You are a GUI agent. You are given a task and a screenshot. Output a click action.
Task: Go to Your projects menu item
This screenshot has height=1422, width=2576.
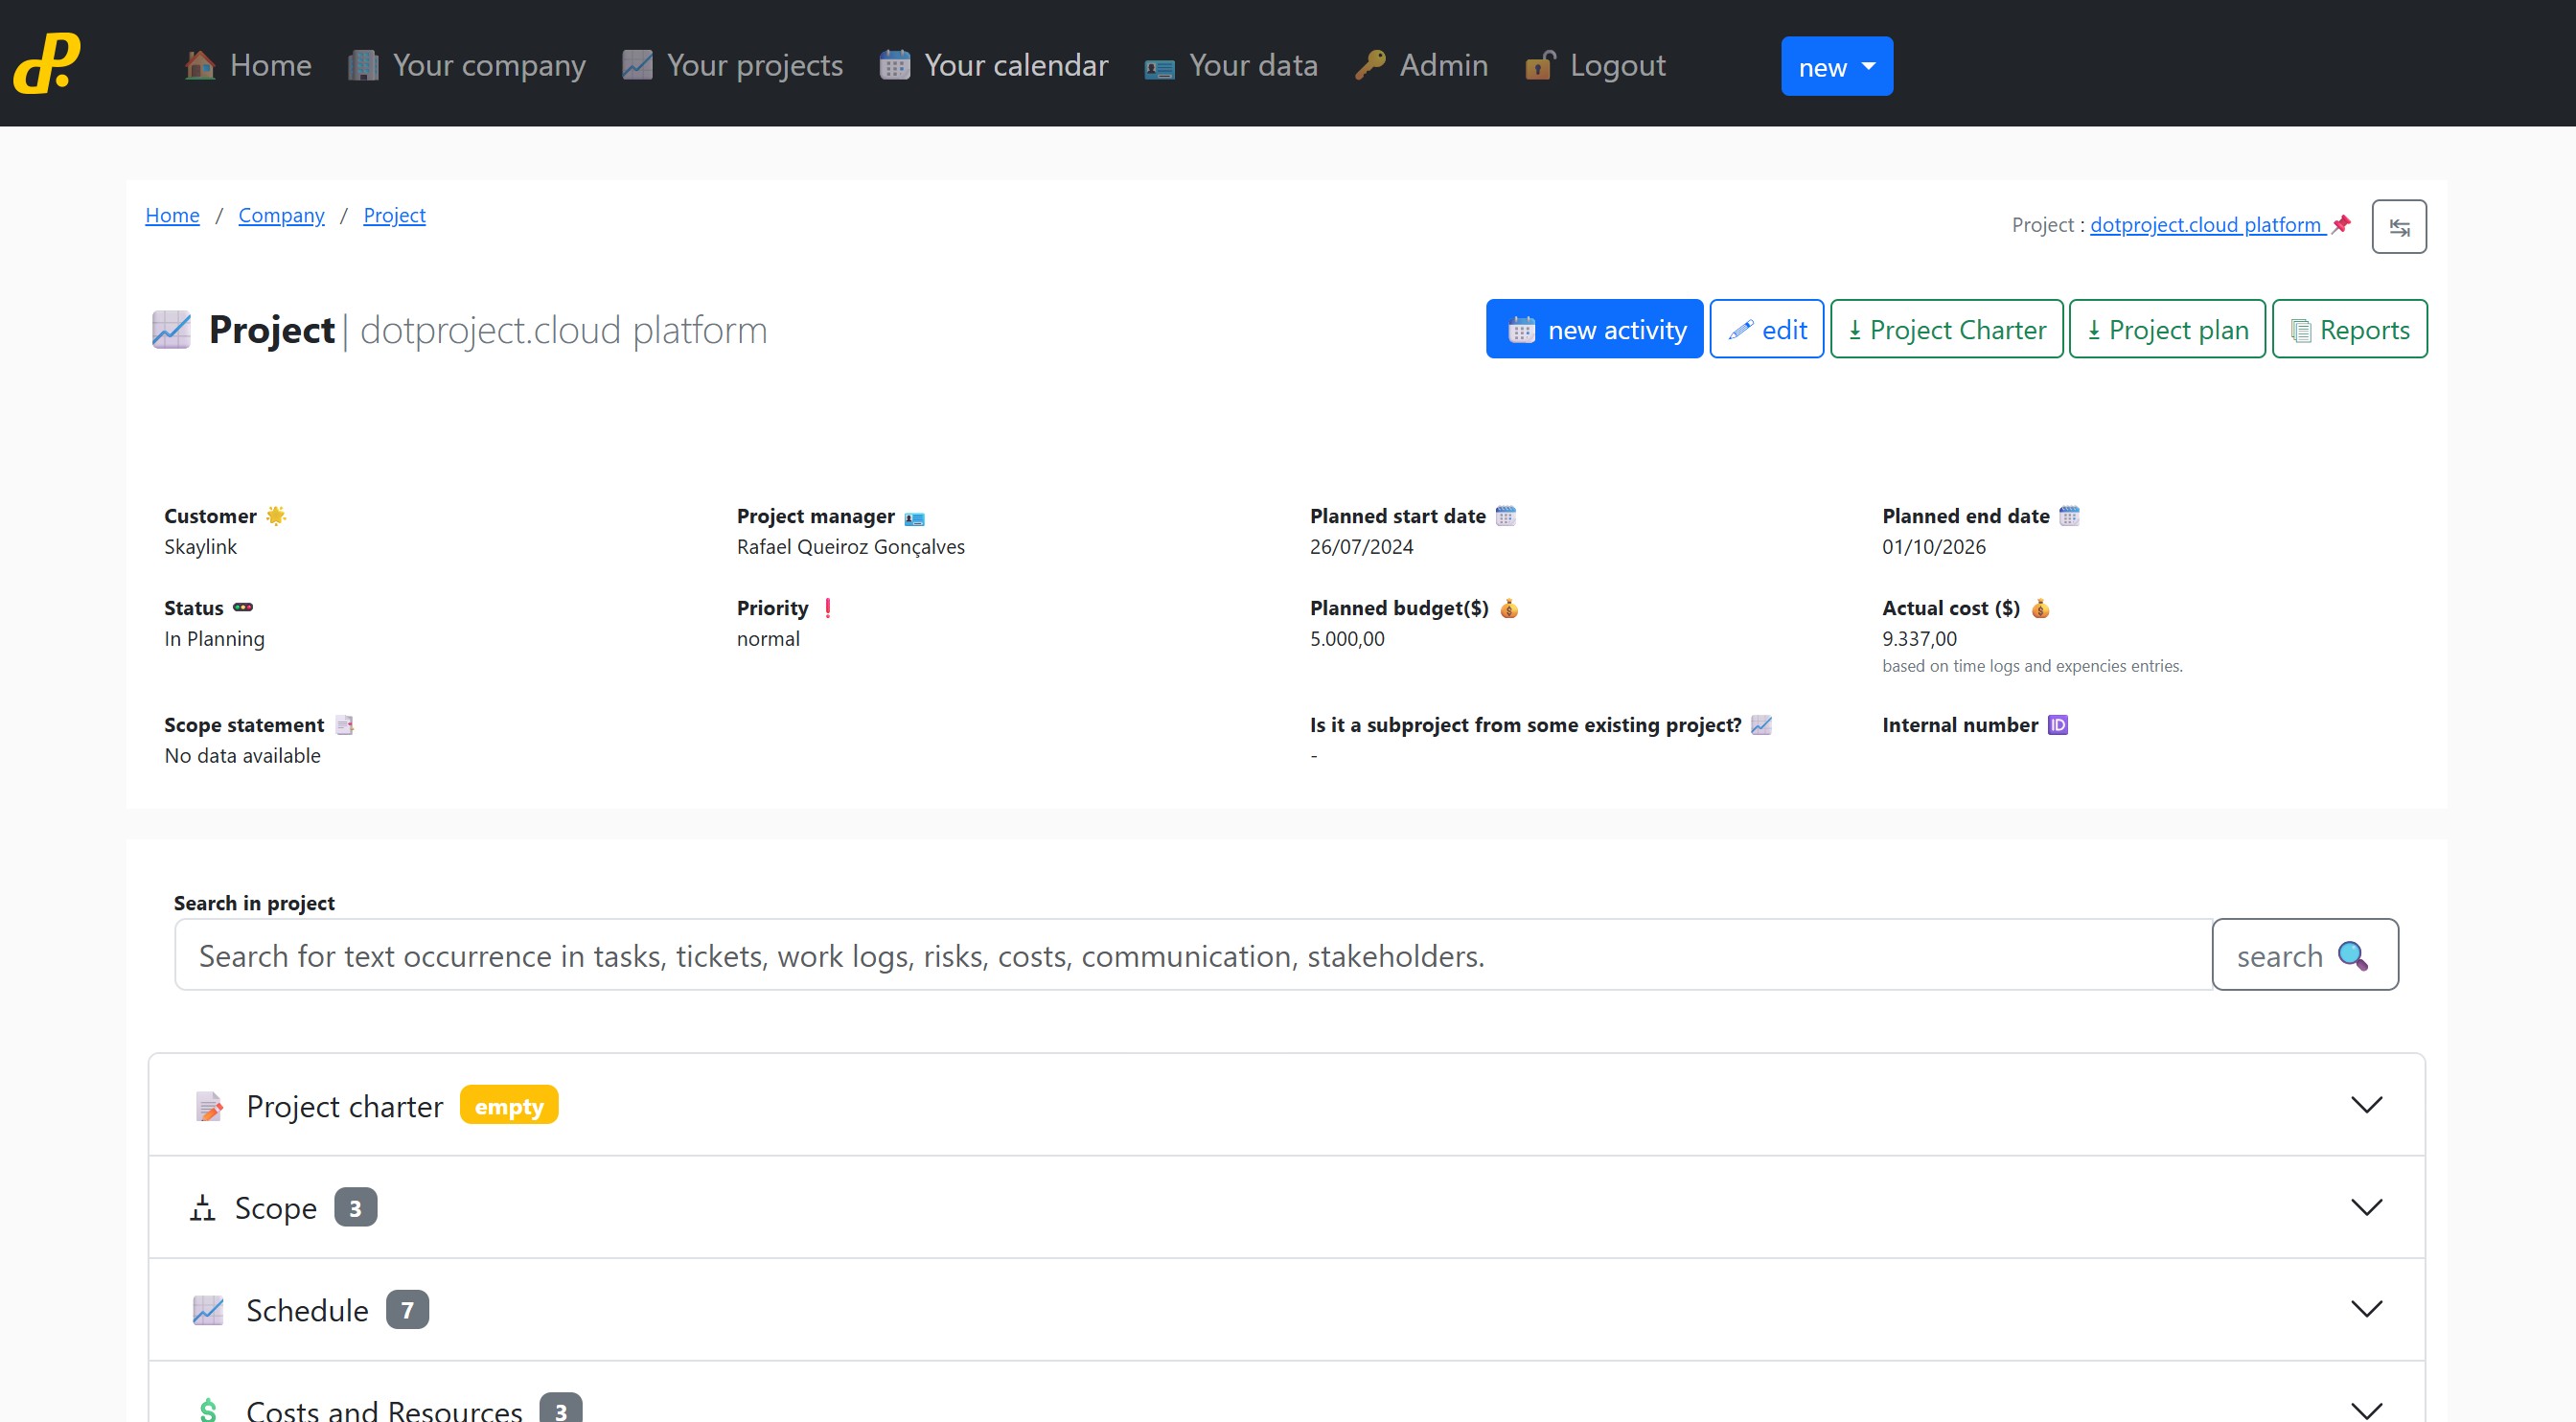[x=733, y=65]
